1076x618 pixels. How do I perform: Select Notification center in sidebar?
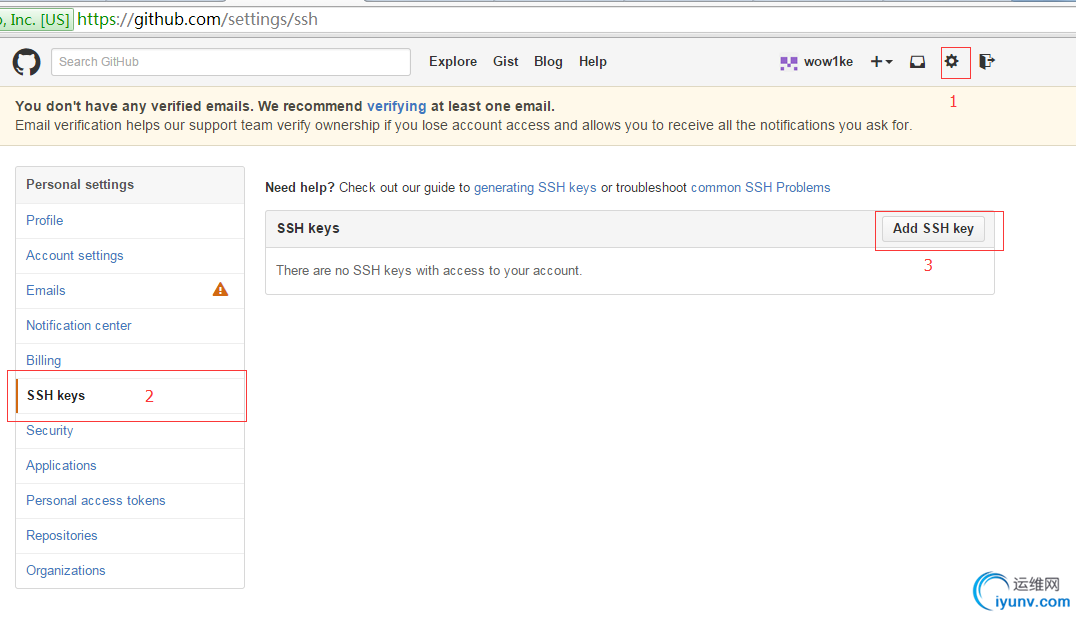click(x=130, y=325)
